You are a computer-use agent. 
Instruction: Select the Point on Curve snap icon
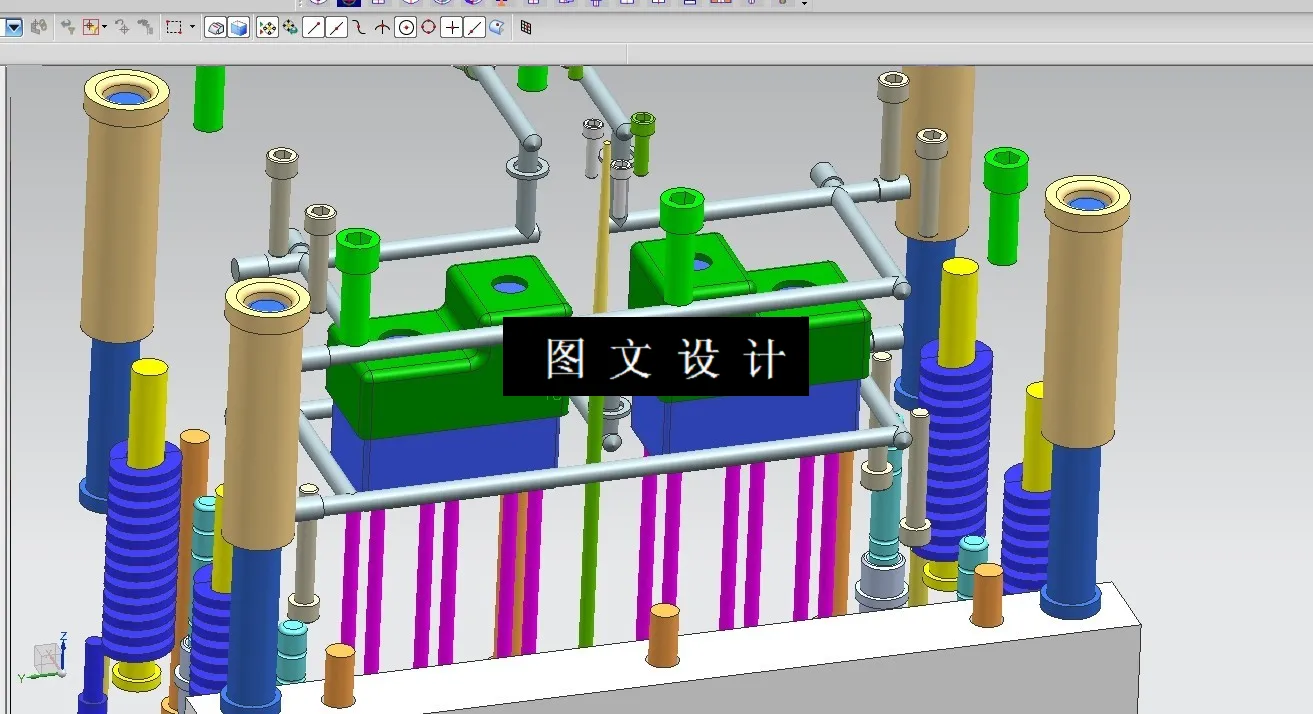[x=475, y=27]
